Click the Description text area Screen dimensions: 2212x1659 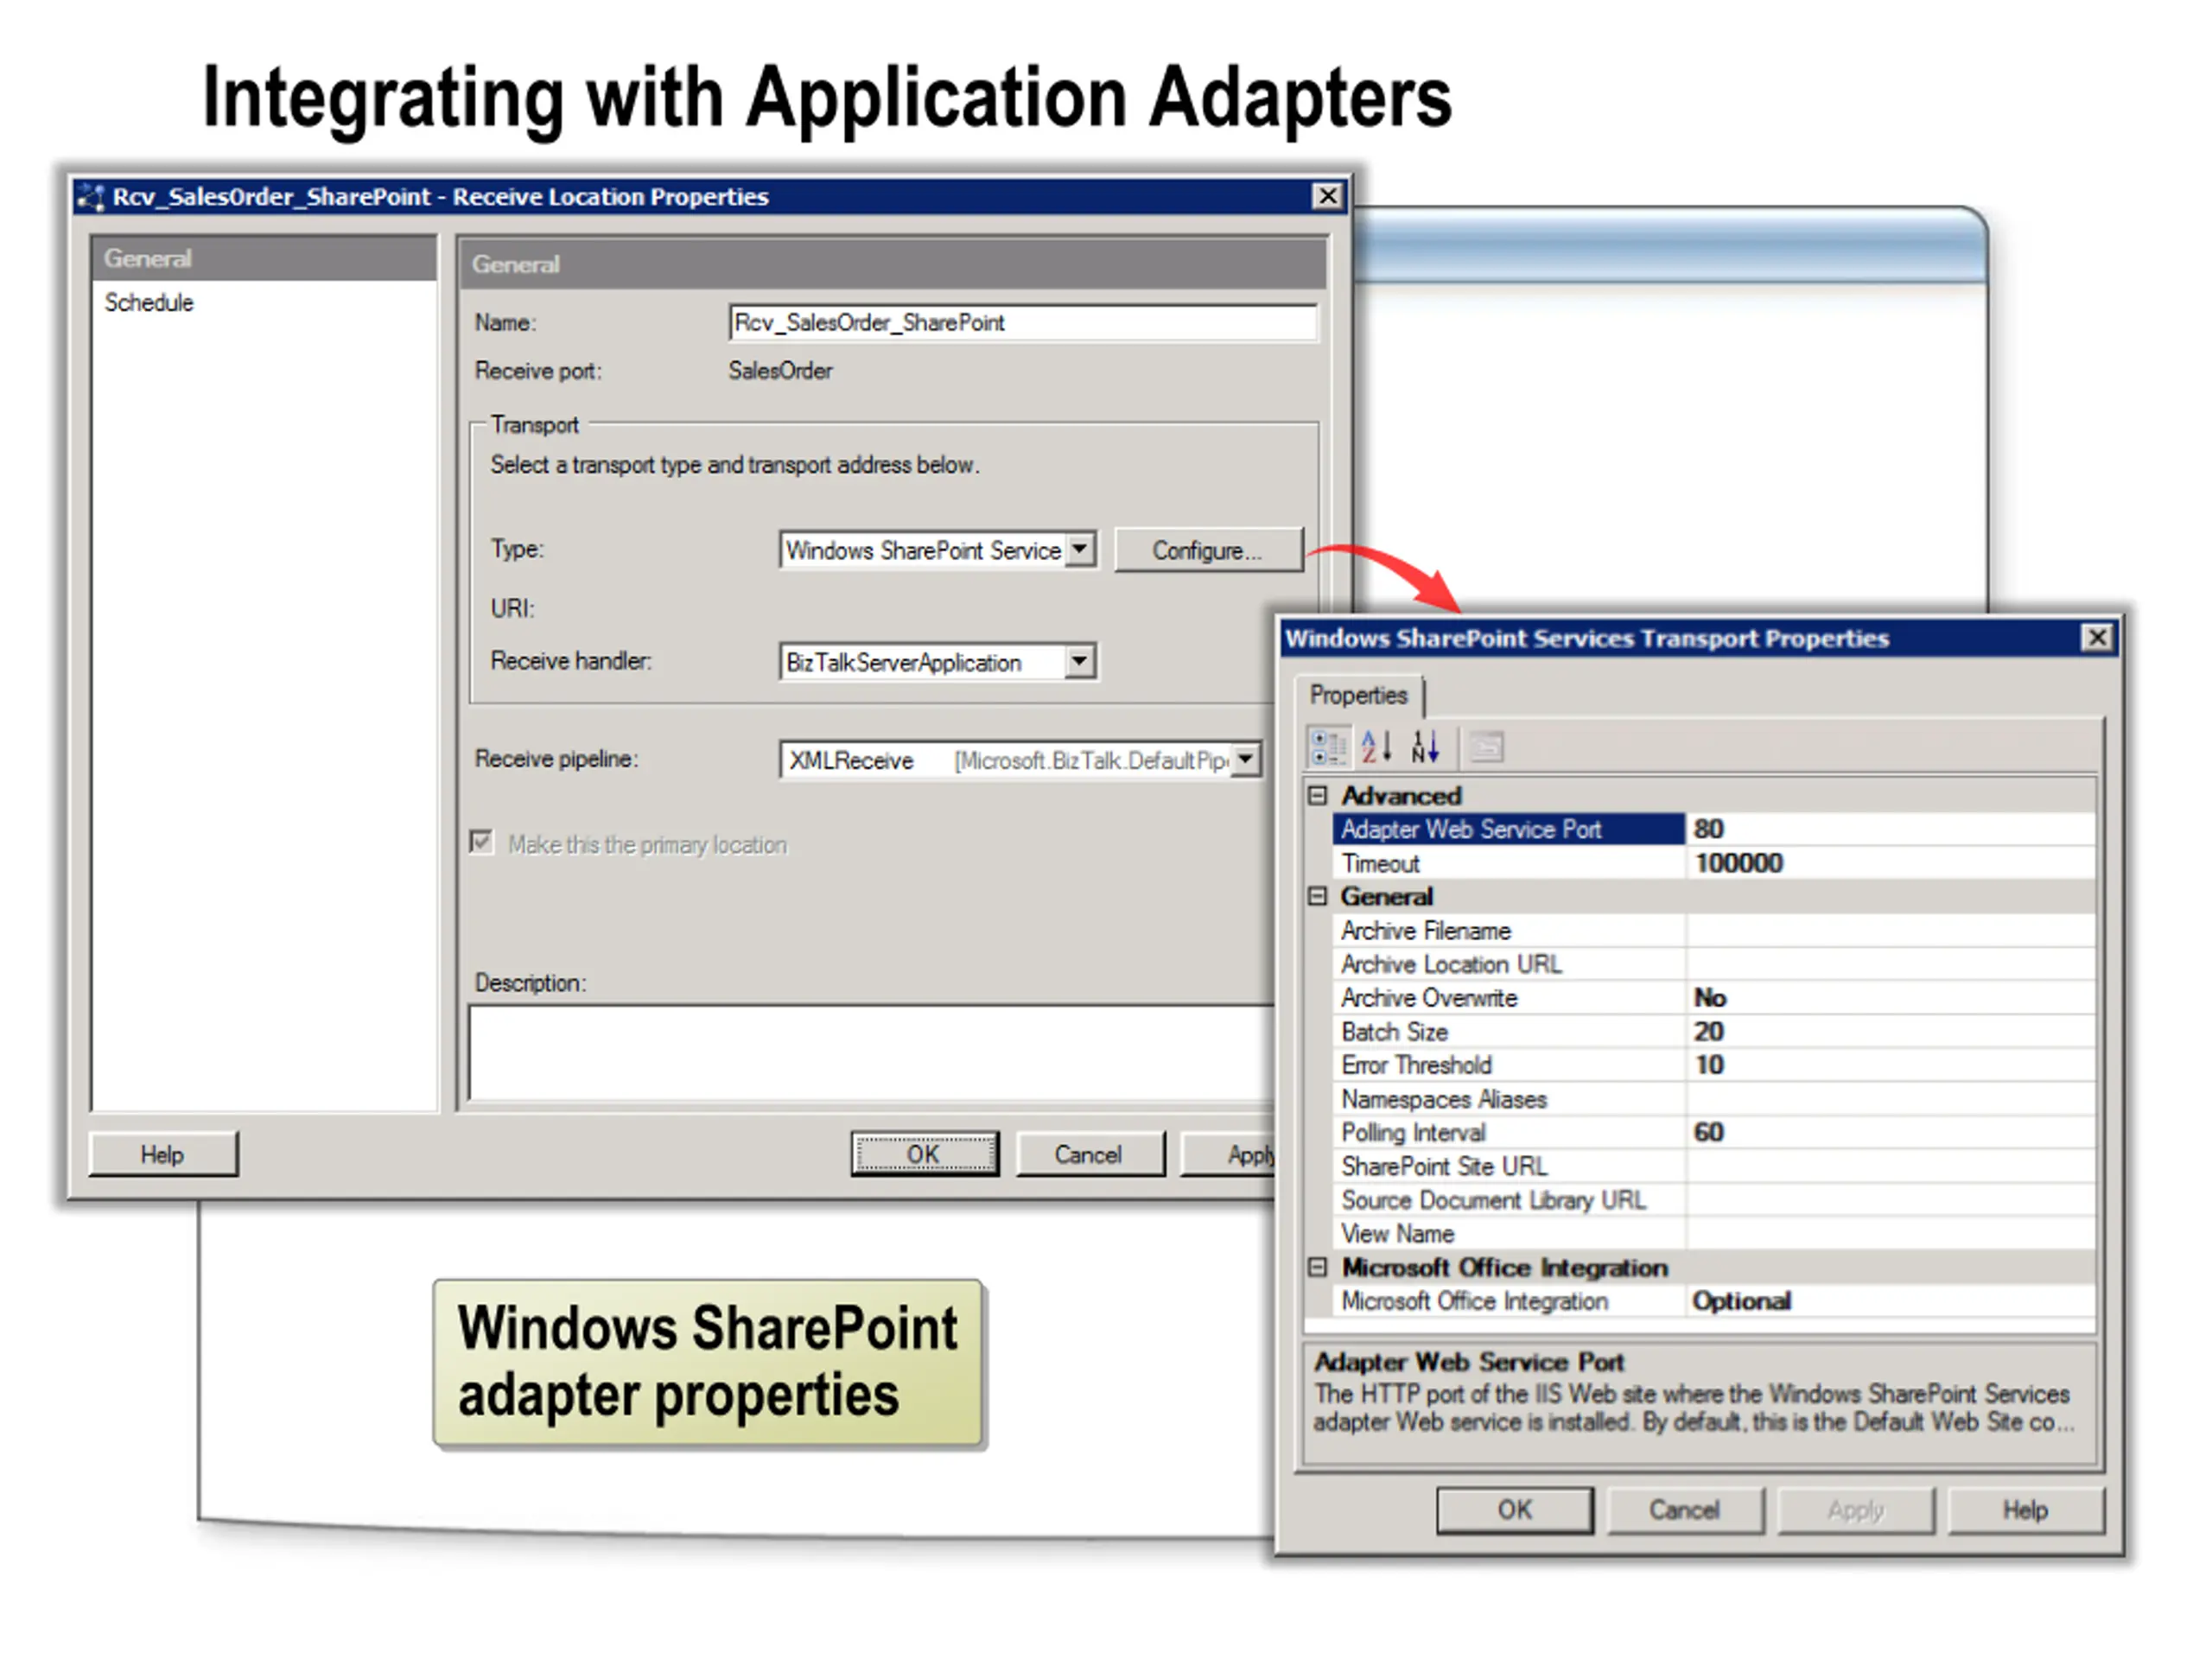point(870,1053)
